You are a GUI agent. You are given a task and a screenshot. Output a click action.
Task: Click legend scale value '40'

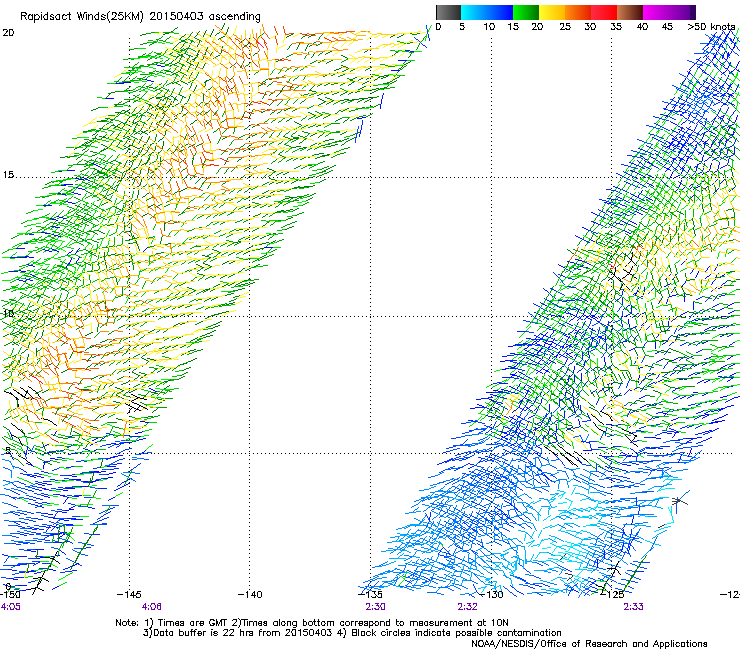[x=642, y=27]
